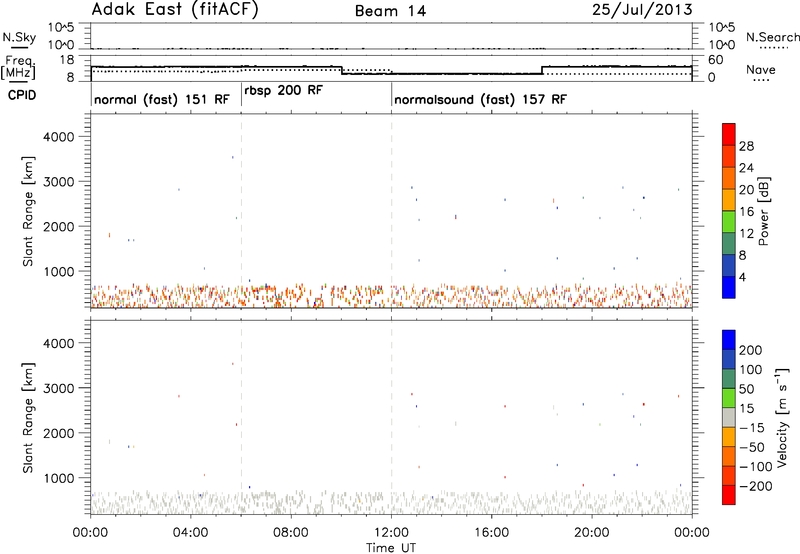Click the dashed vertical line at 06:00 in velocity panel
Viewport: 800px width, 554px height.
click(241, 417)
